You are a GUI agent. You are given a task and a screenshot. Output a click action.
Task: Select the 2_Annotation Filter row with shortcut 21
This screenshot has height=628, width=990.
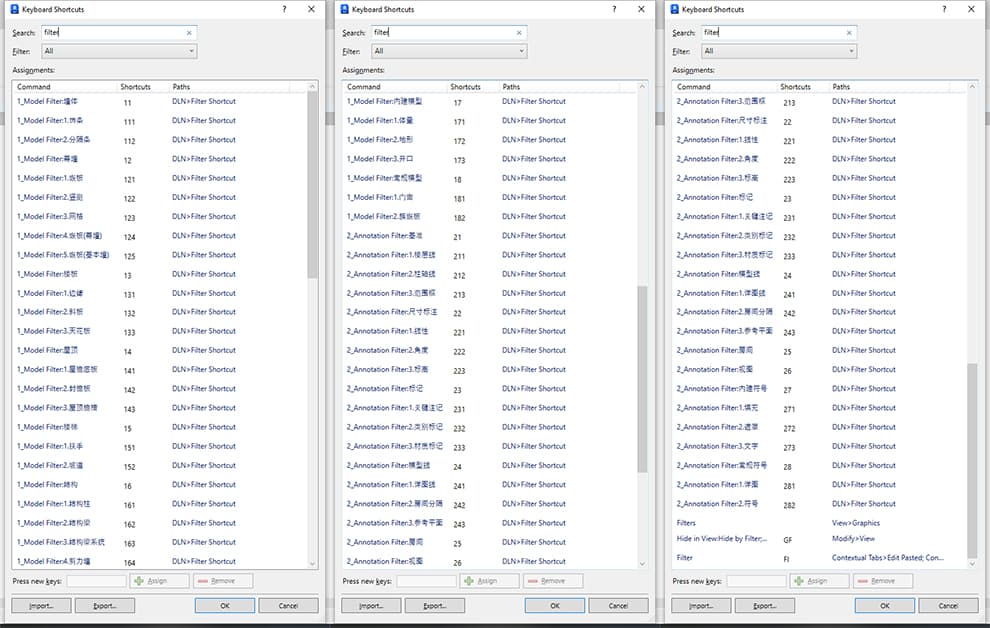[x=490, y=236]
